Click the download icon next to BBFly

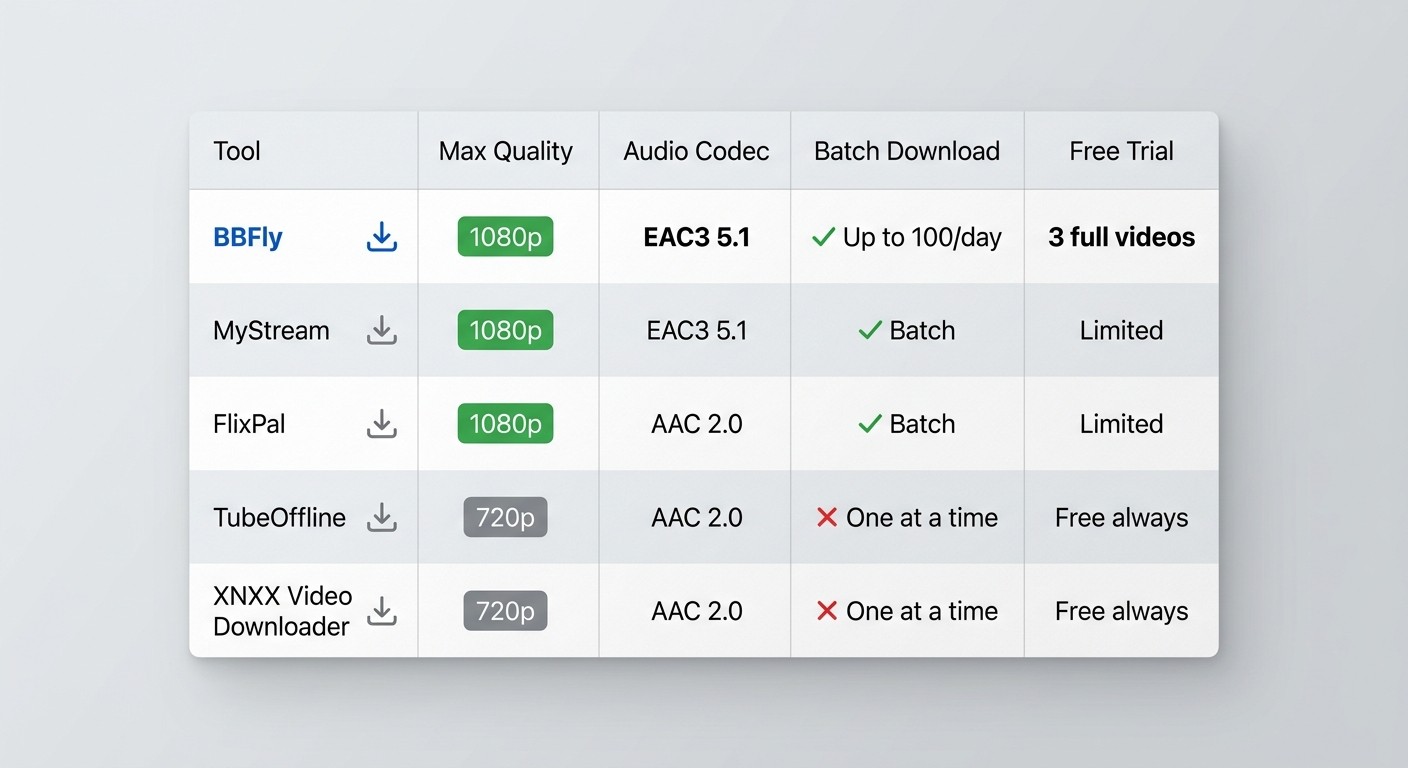click(382, 237)
